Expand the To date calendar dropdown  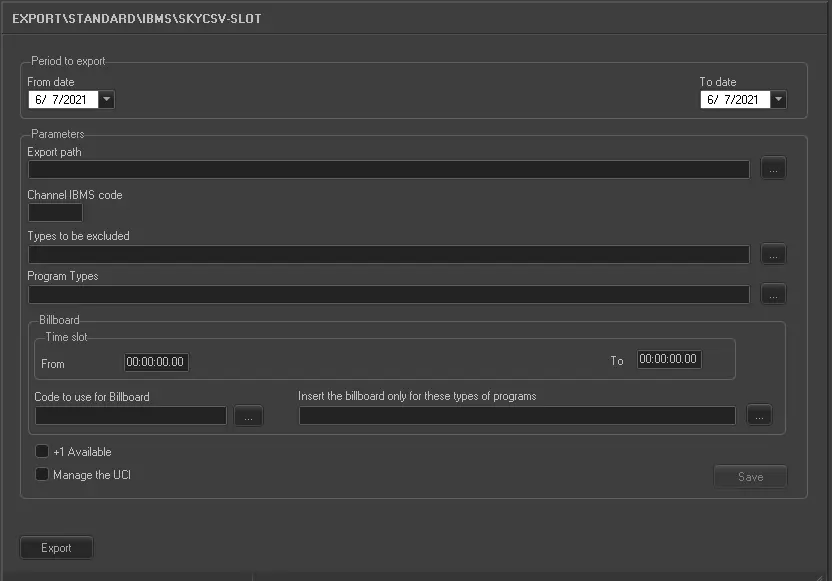[778, 100]
